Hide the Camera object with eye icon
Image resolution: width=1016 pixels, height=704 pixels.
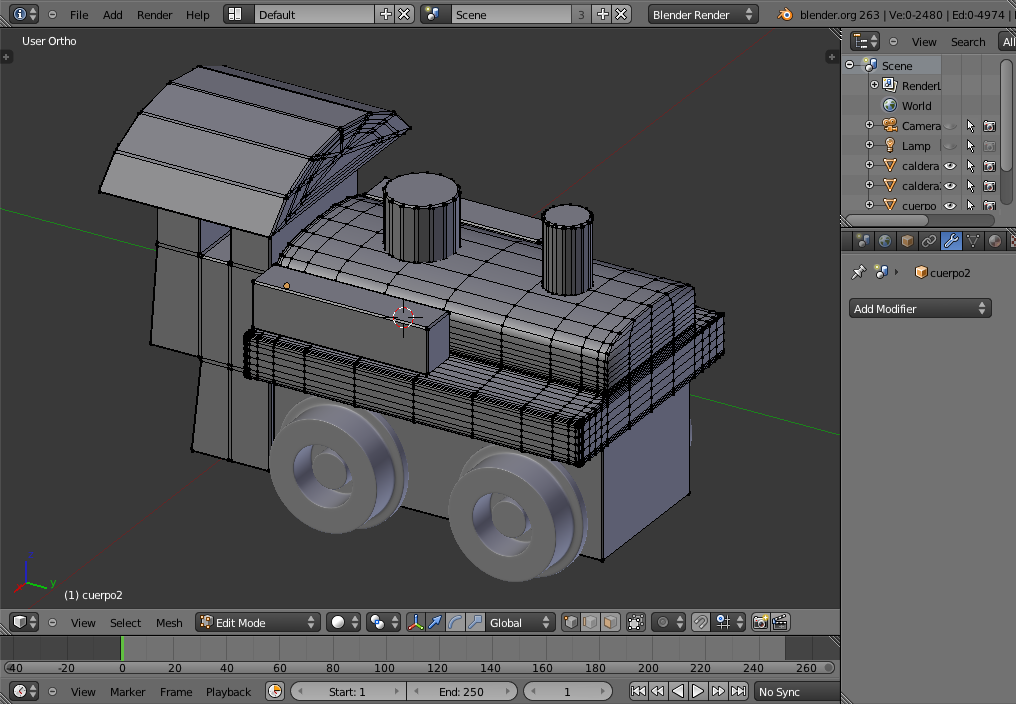pos(950,126)
